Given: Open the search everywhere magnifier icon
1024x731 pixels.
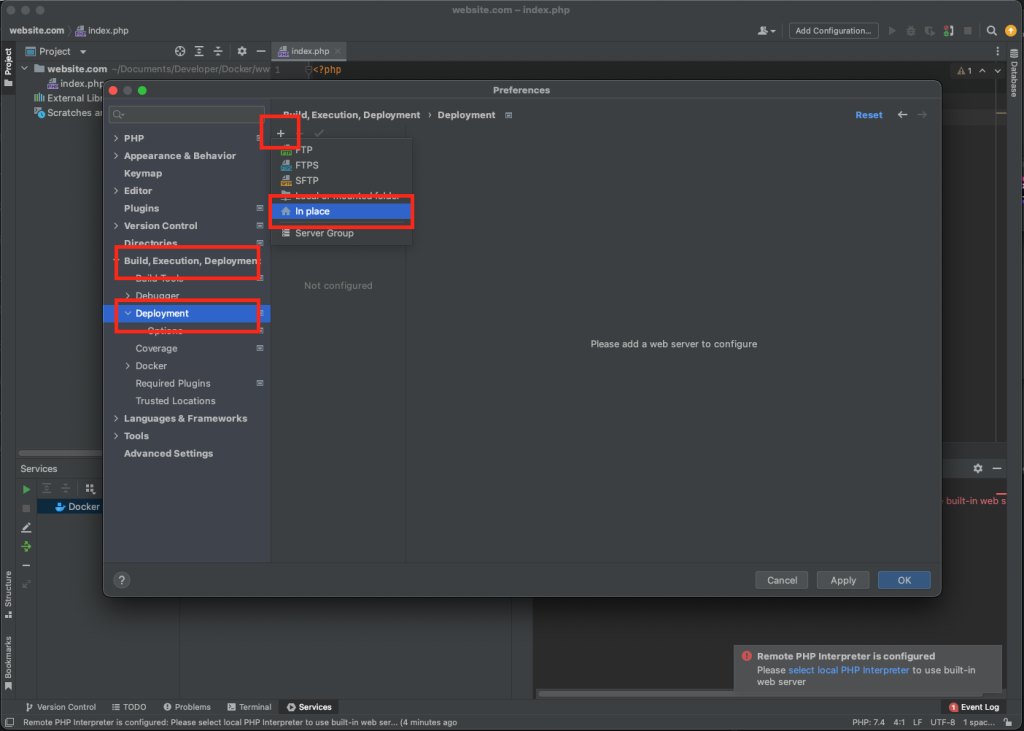Looking at the screenshot, I should 991,31.
